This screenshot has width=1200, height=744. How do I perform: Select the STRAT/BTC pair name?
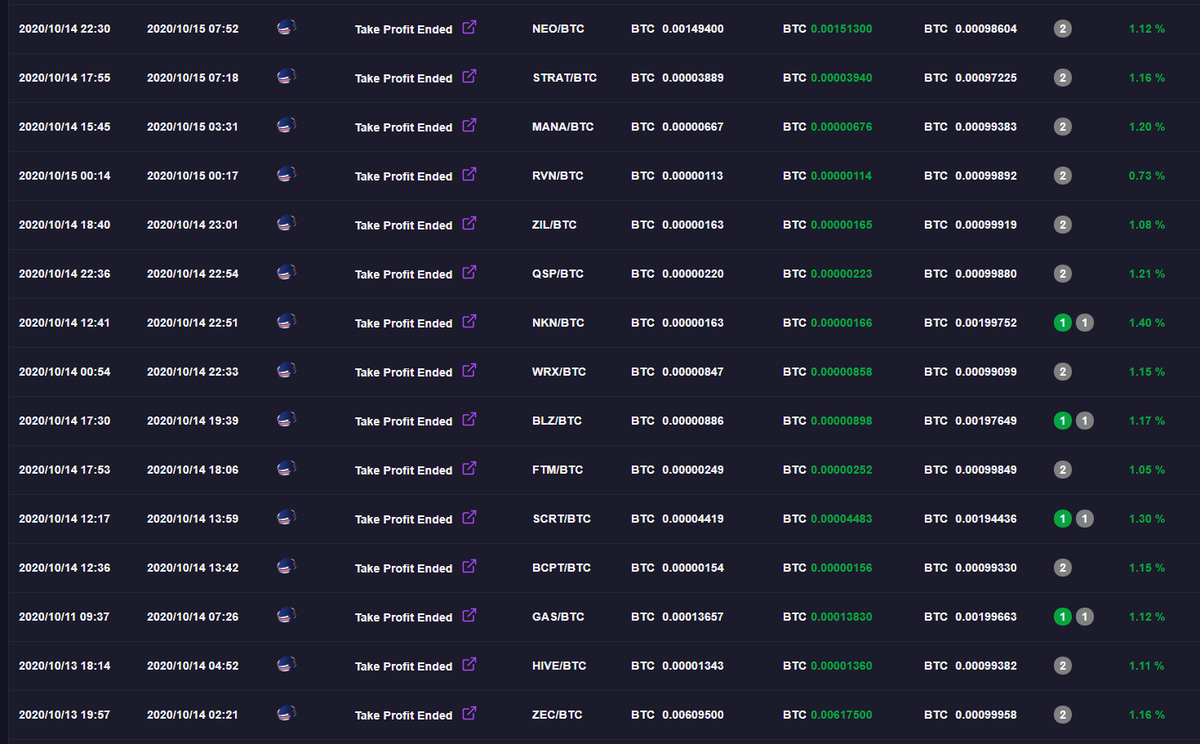pos(565,78)
